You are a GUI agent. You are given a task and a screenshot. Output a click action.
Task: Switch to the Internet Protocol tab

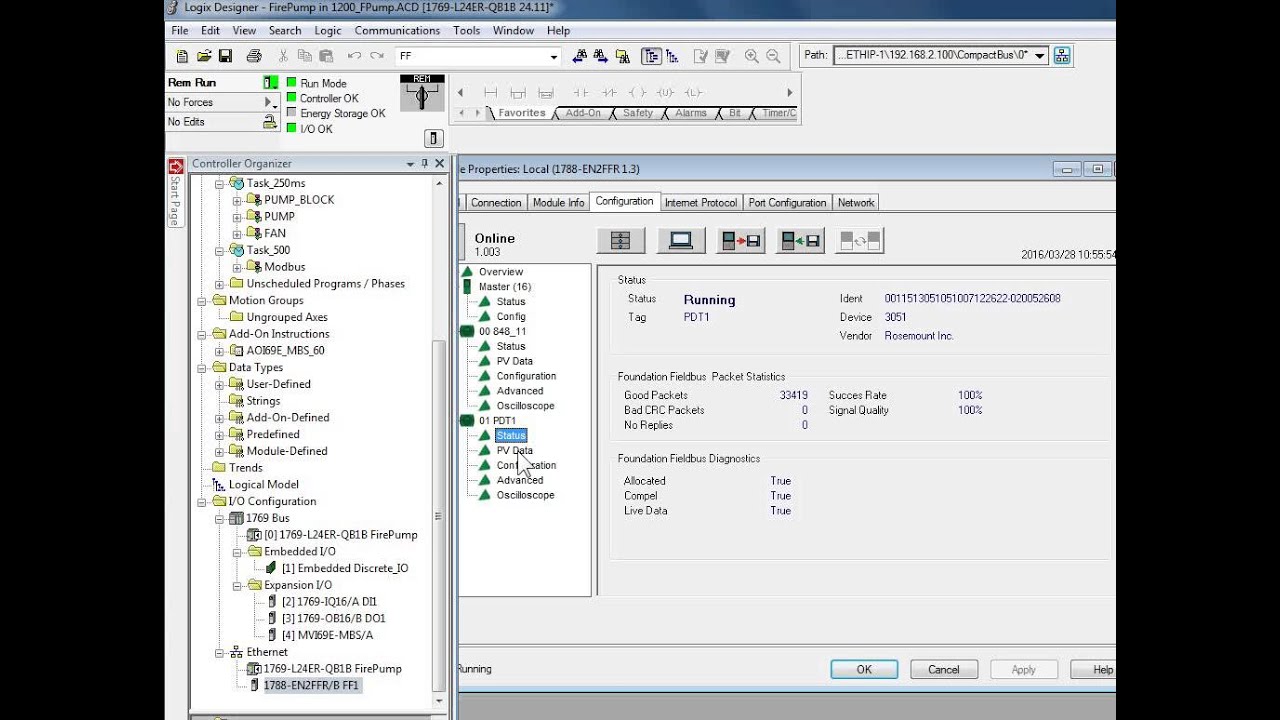pyautogui.click(x=701, y=202)
